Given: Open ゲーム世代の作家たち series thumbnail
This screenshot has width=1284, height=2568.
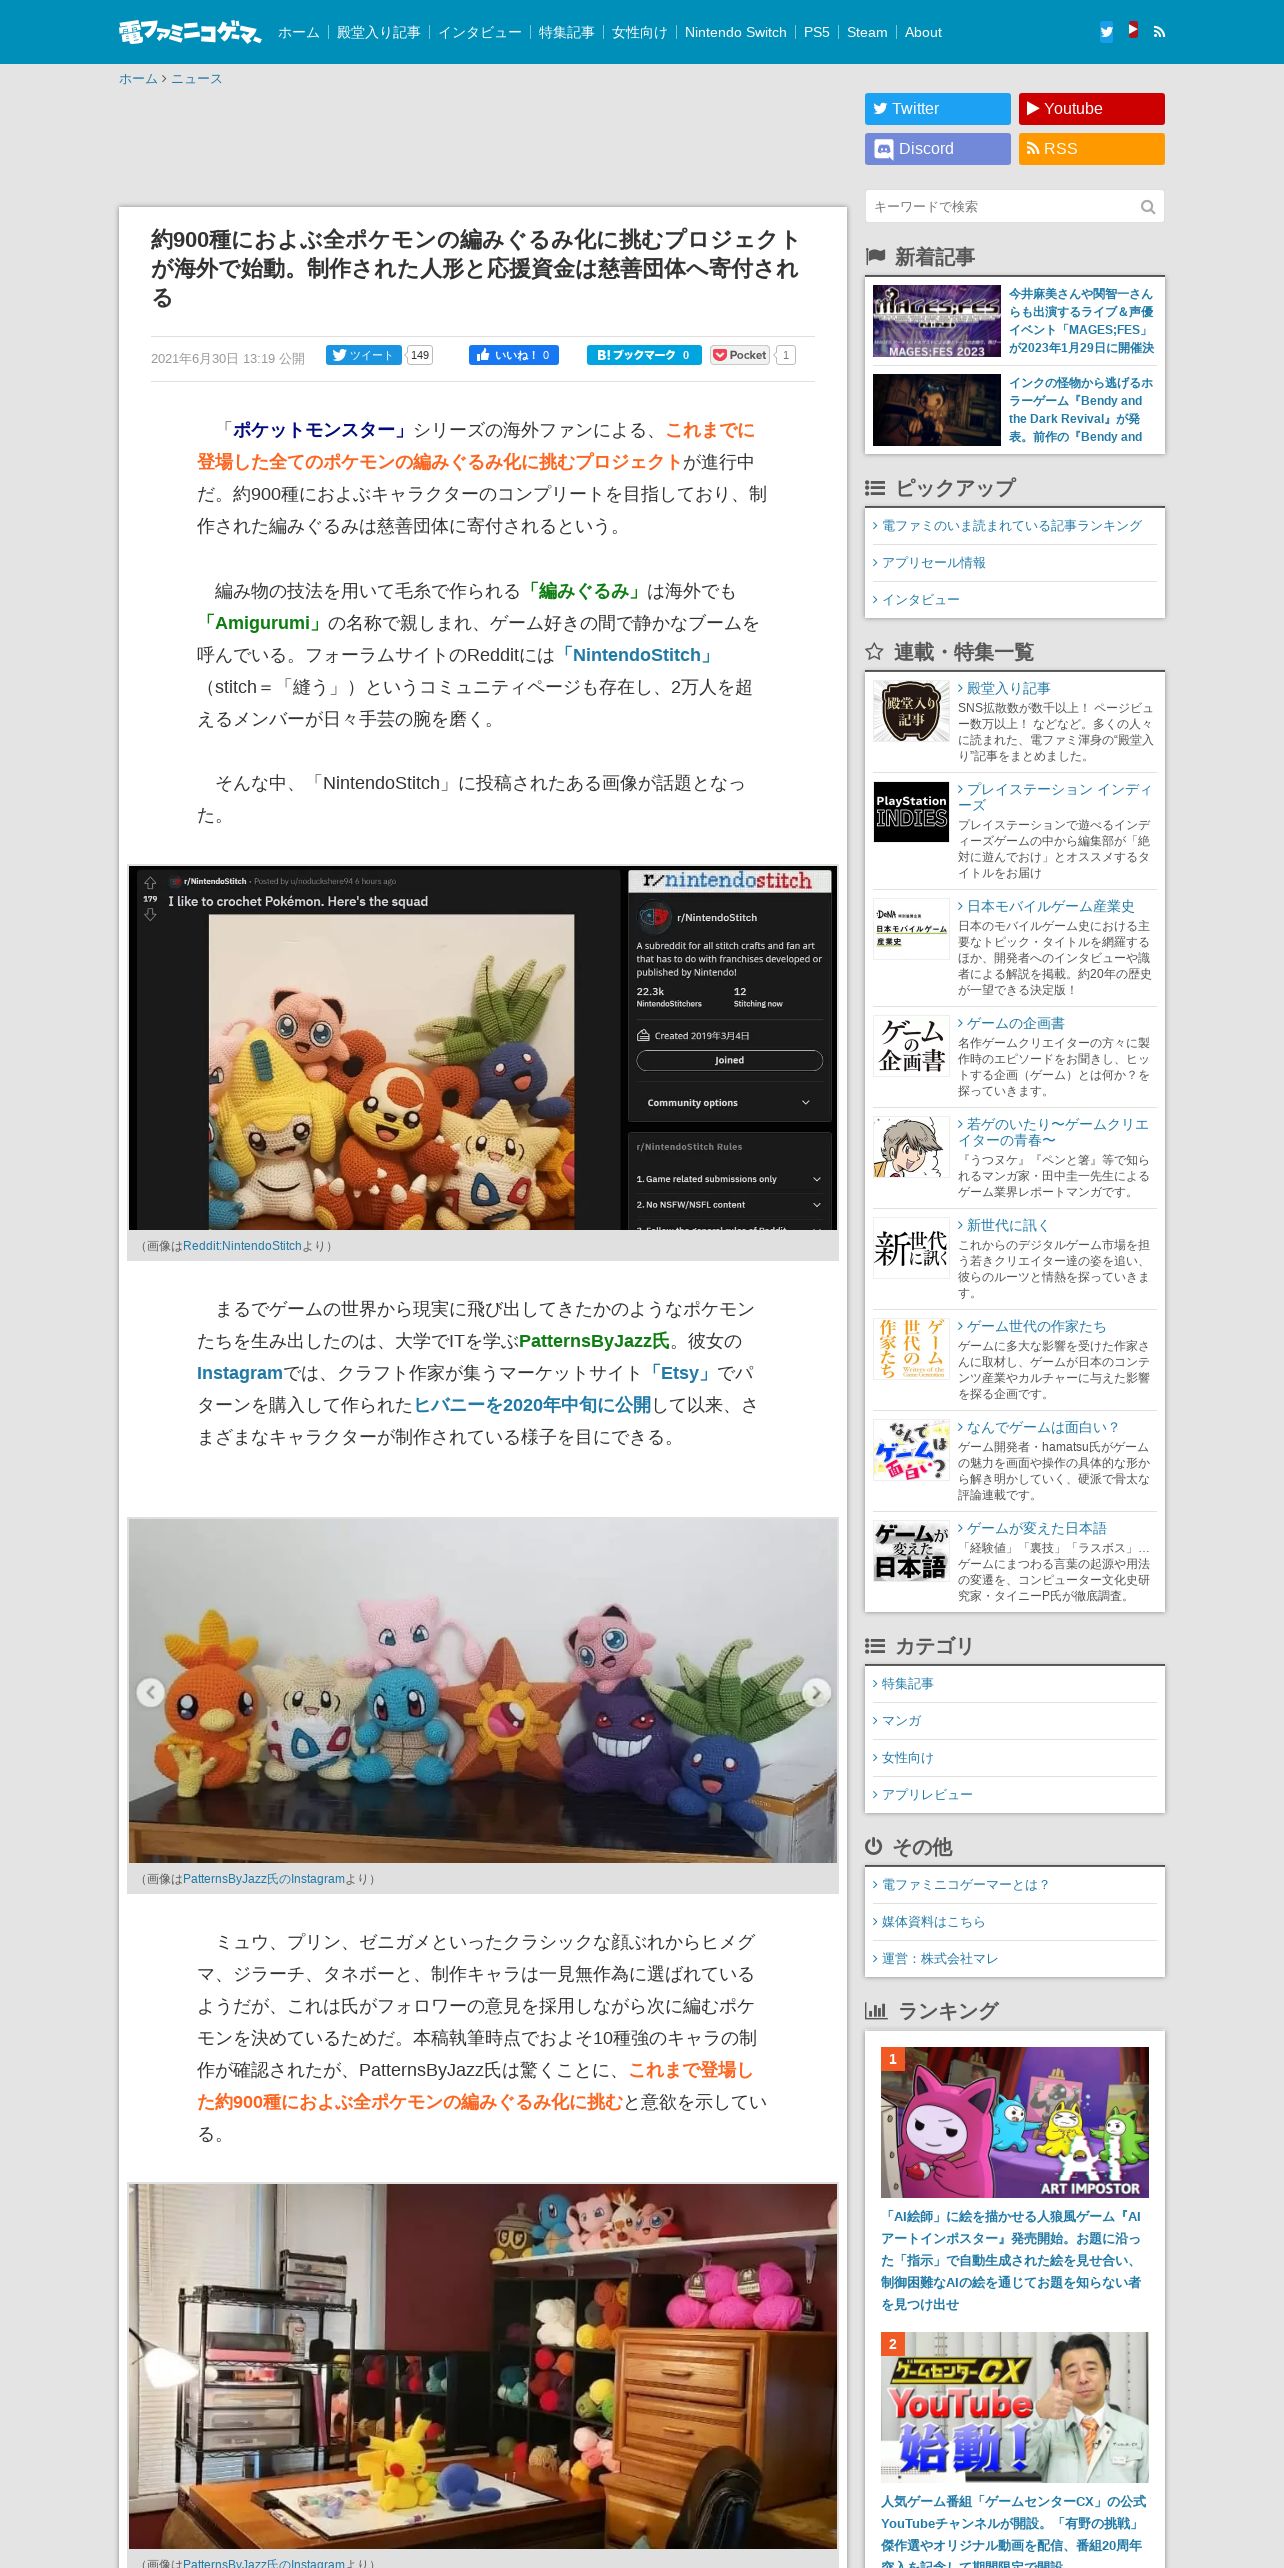Looking at the screenshot, I should [911, 1349].
